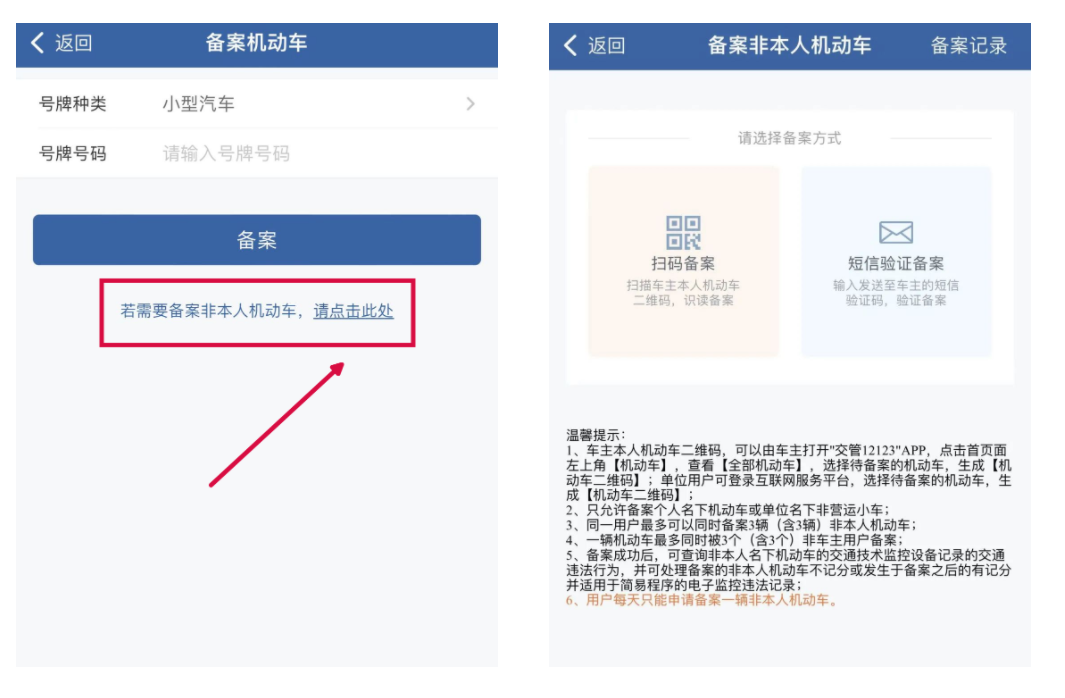The width and height of the screenshot is (1065, 698).
Task: Expand the chevron on the 号牌种类 row
Action: click(470, 103)
